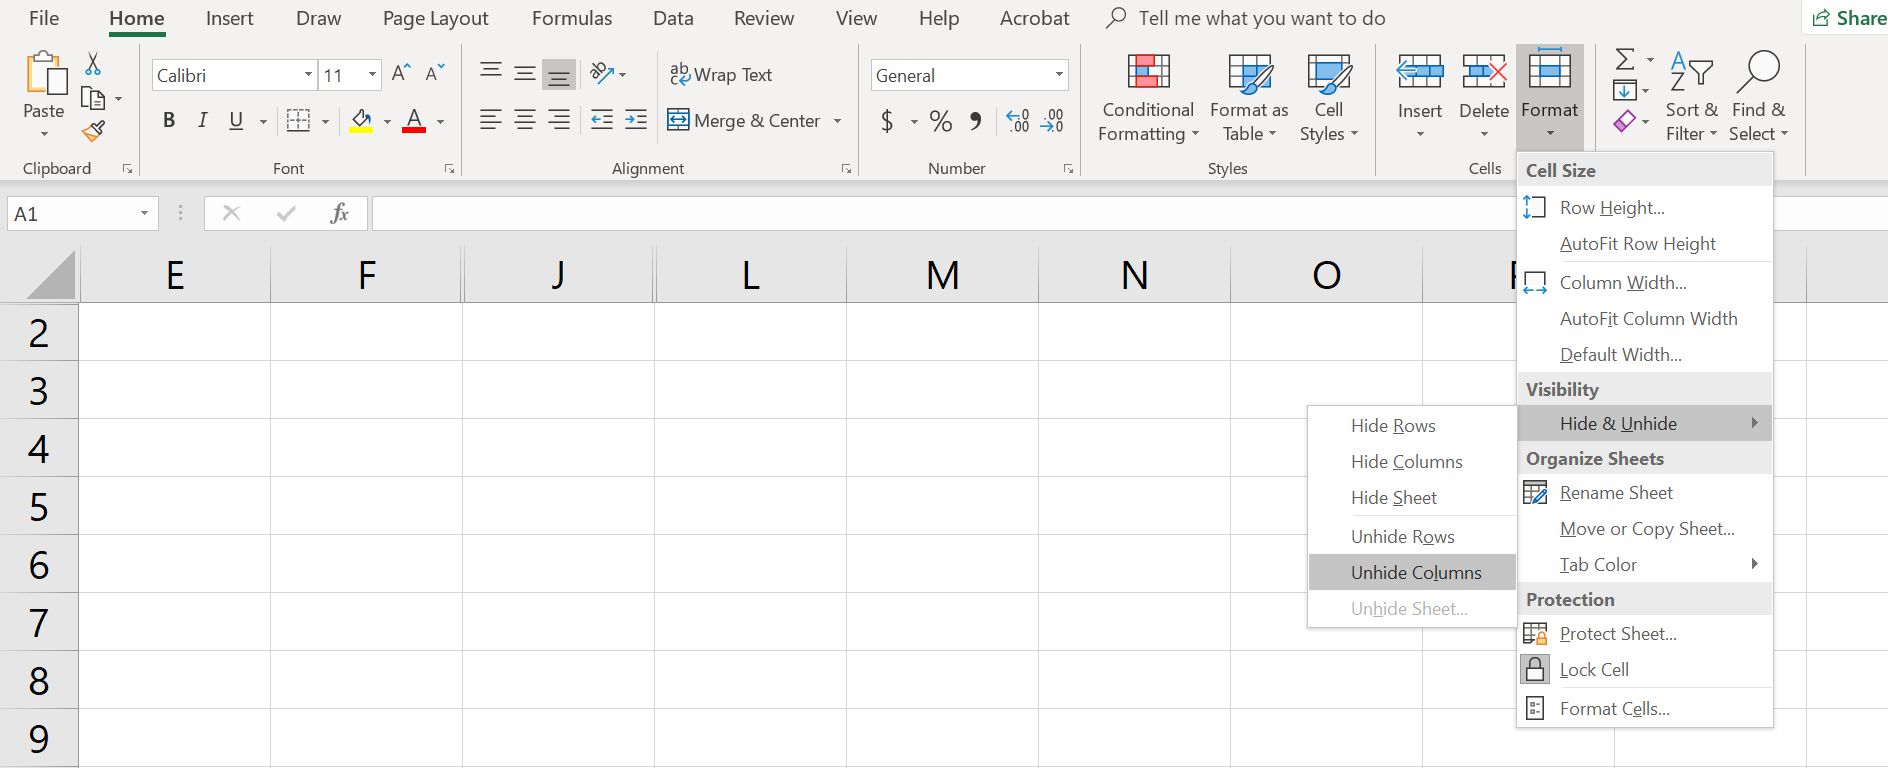The image size is (1888, 768).
Task: Click Increase Decimal icon
Action: [1018, 121]
